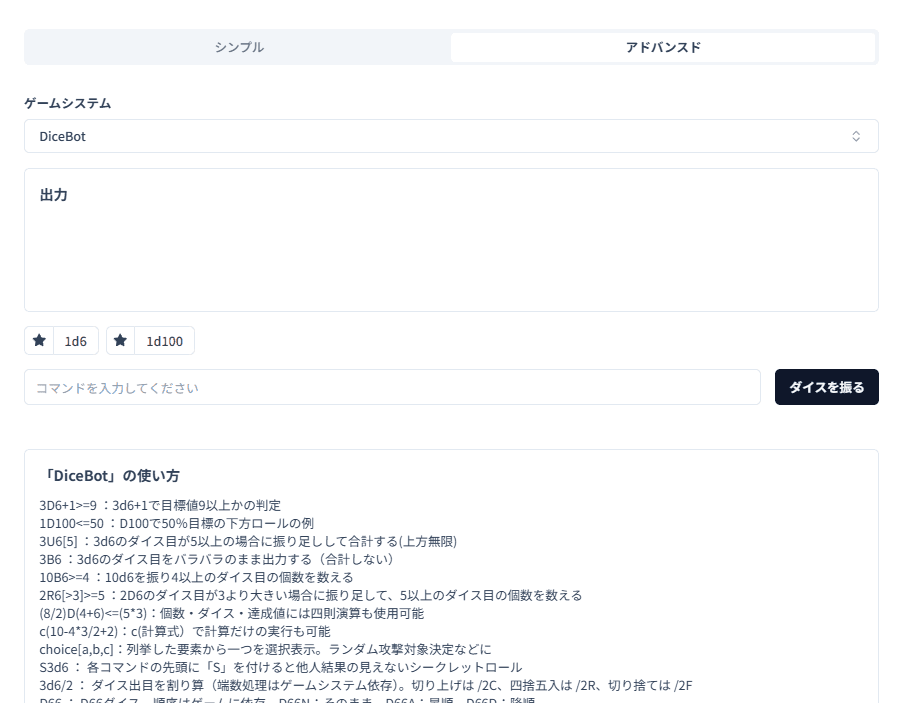Click the 1D100<=50 example line
The image size is (905, 703).
[177, 523]
